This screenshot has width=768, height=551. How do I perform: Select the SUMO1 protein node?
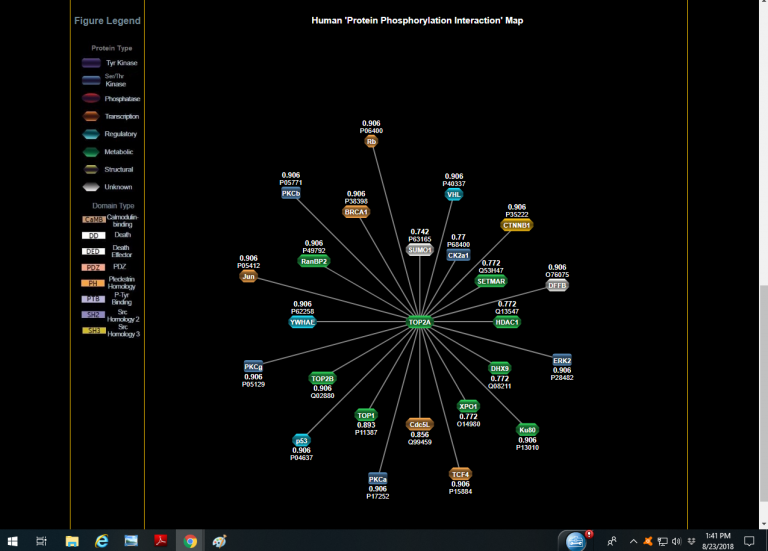coord(420,250)
